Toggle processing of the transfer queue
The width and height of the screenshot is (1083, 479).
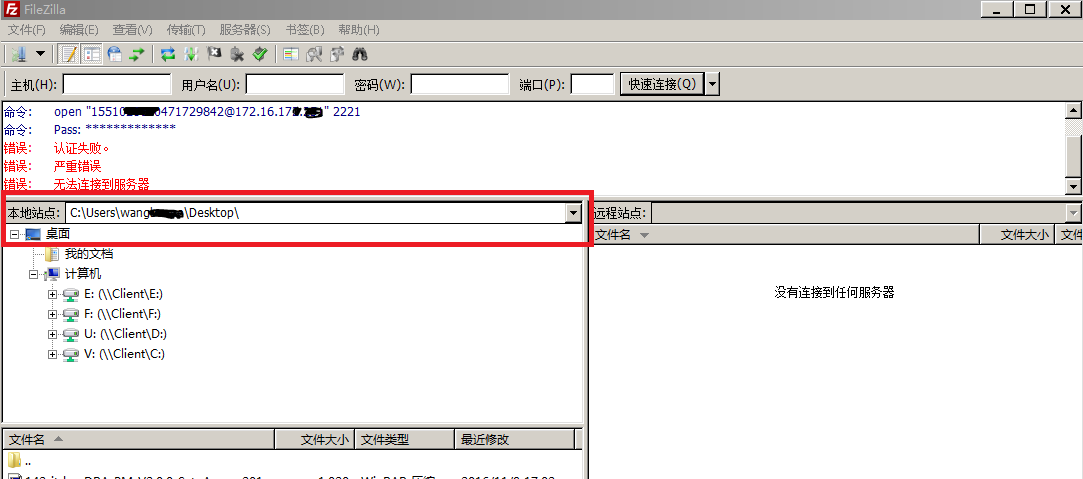coord(191,54)
